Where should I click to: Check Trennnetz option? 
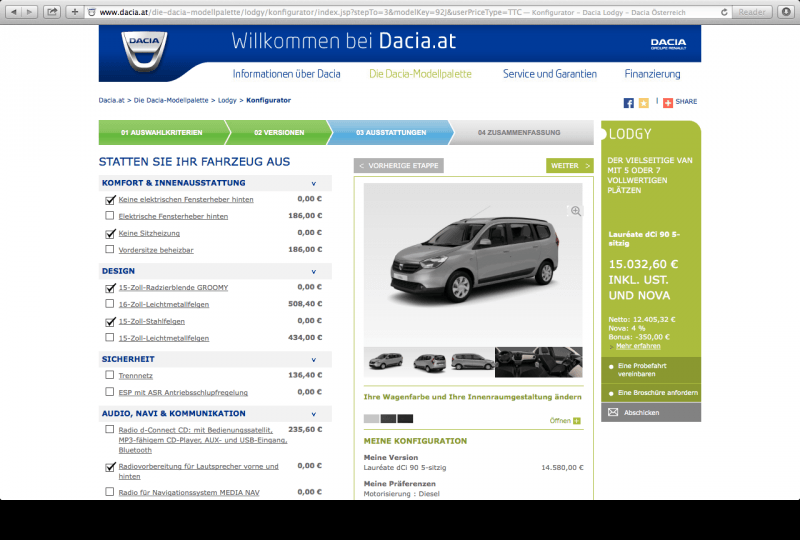point(110,375)
